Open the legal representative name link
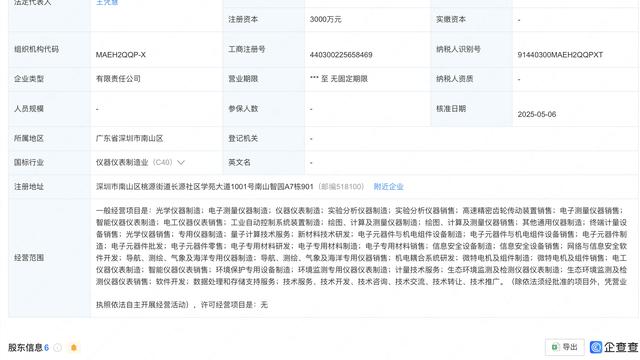 107,2
